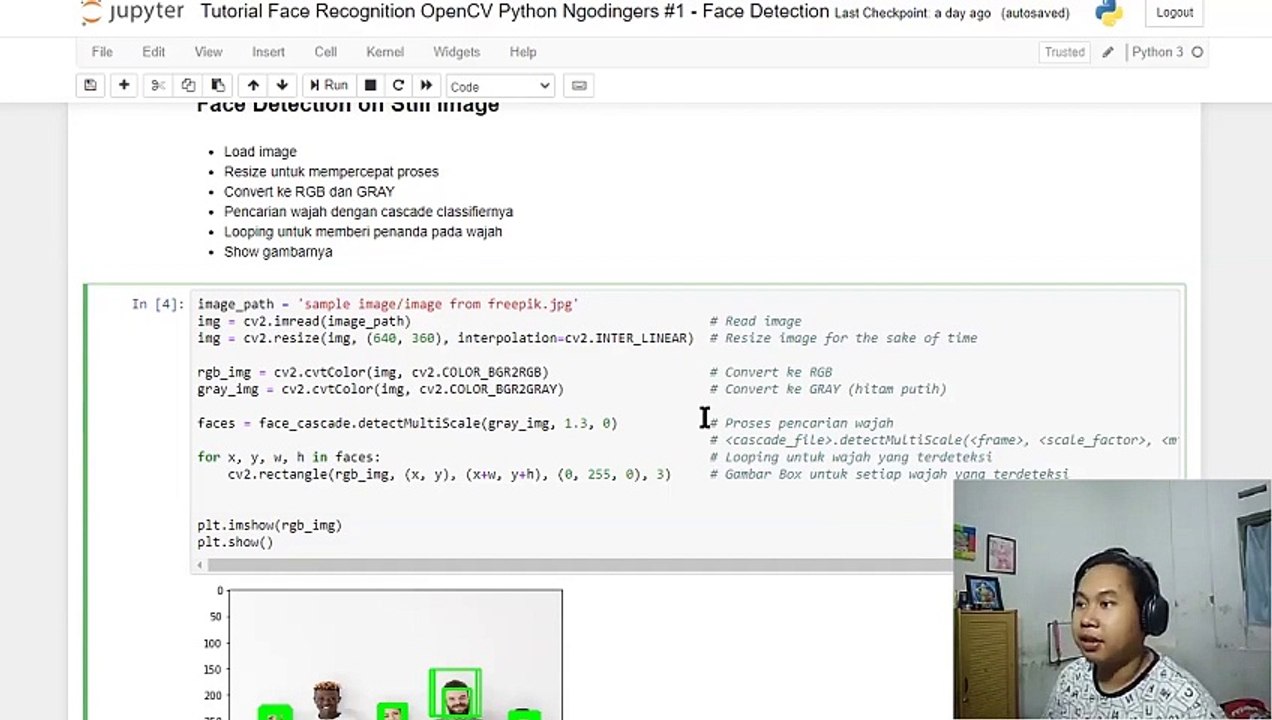The image size is (1272, 720).
Task: Open the File menu
Action: tap(102, 52)
